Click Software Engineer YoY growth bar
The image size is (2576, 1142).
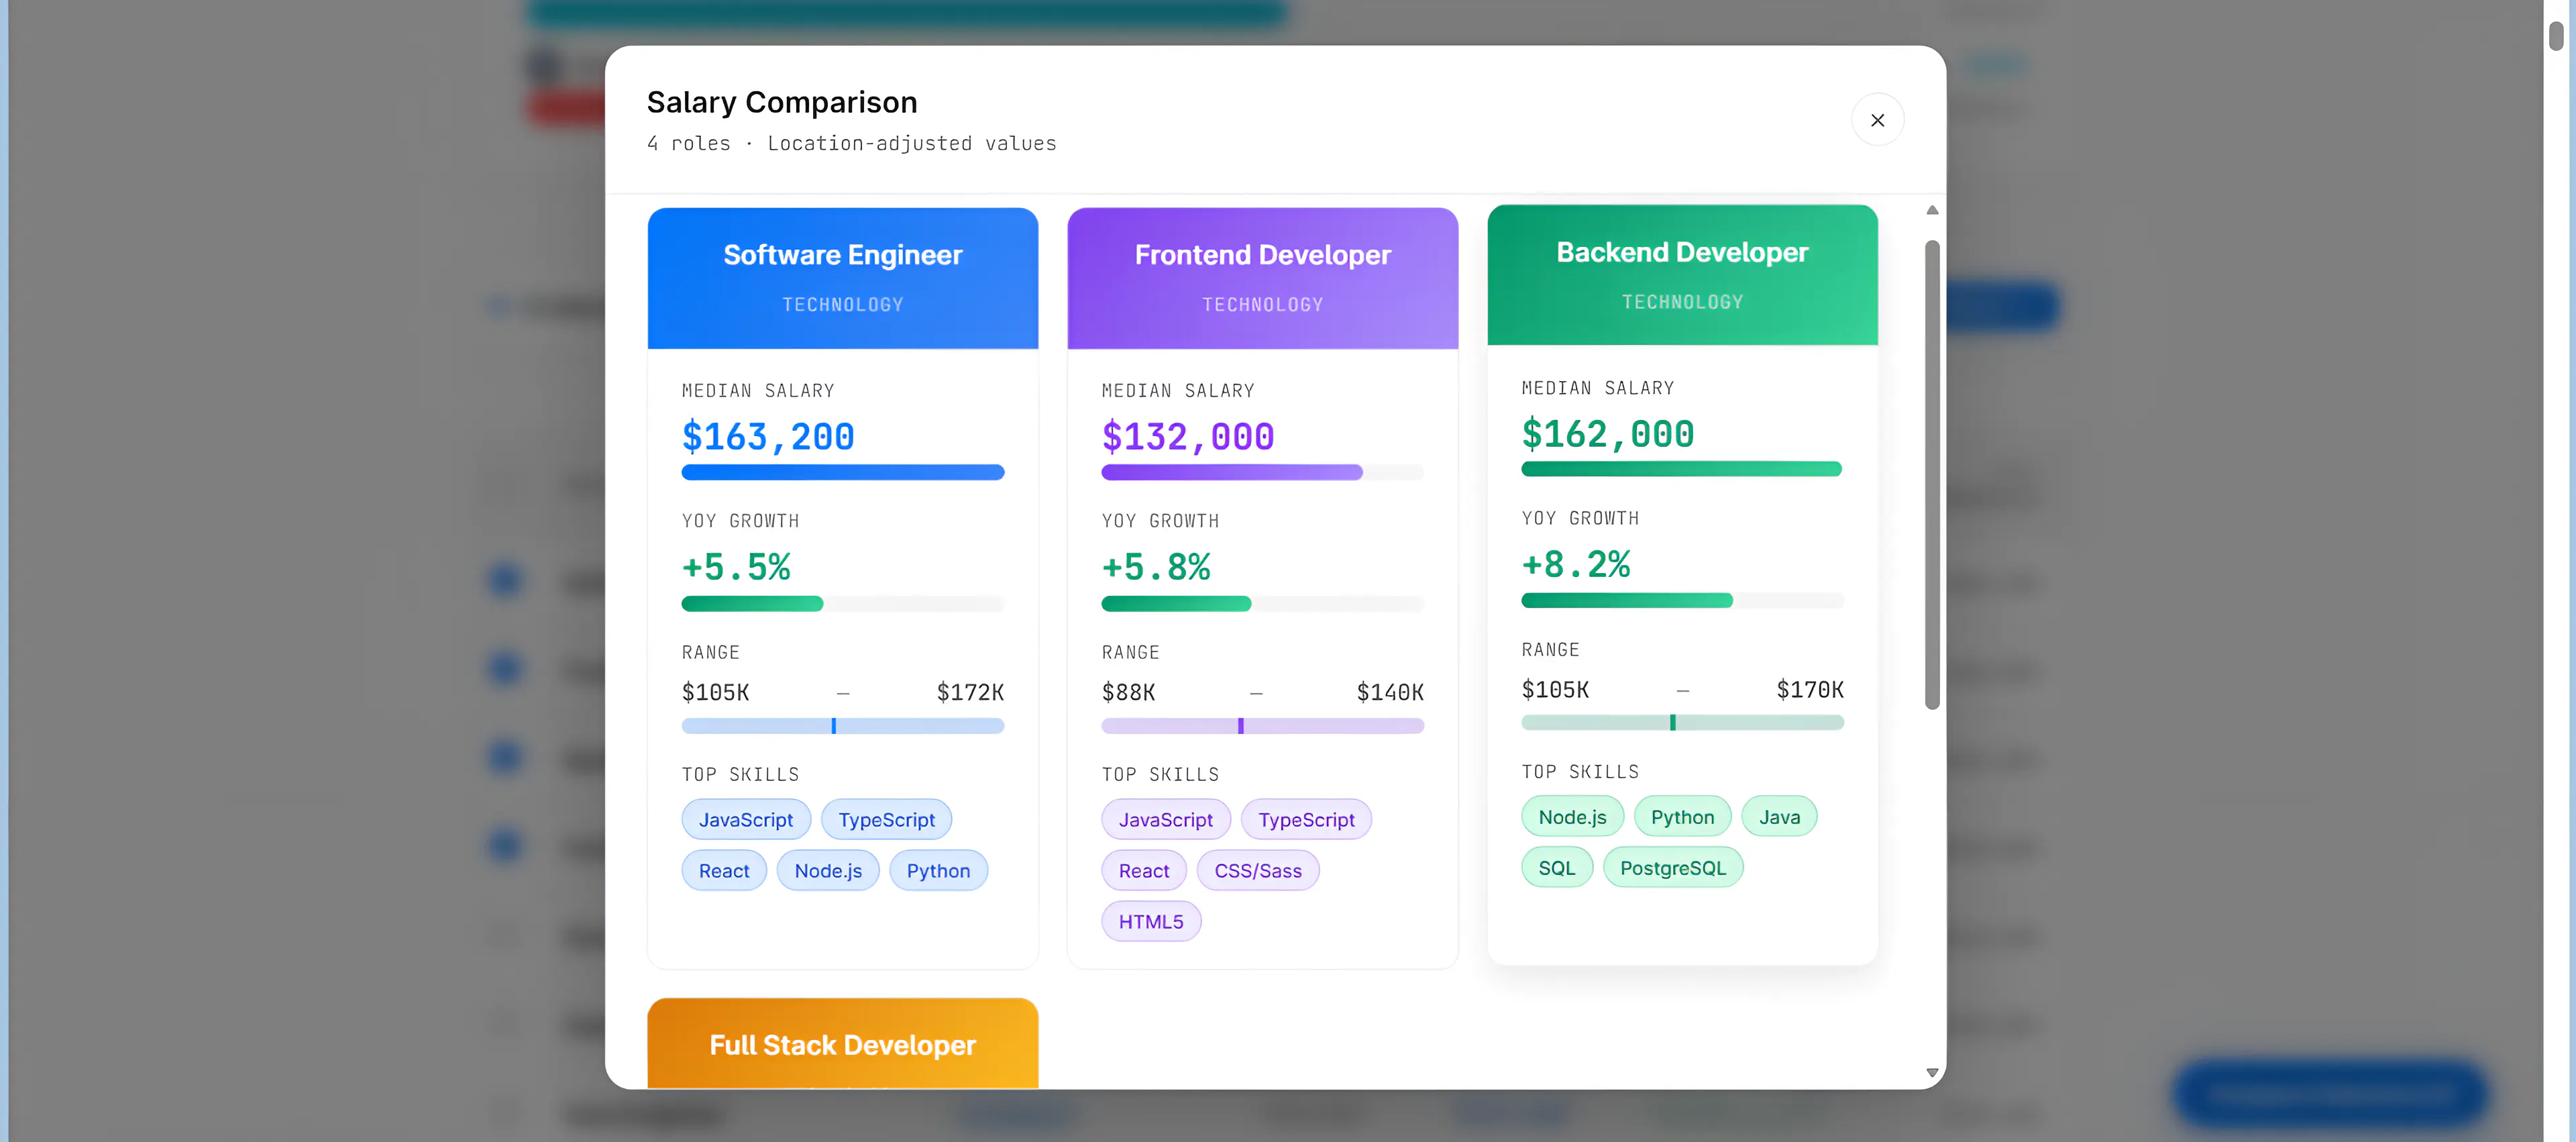tap(842, 603)
